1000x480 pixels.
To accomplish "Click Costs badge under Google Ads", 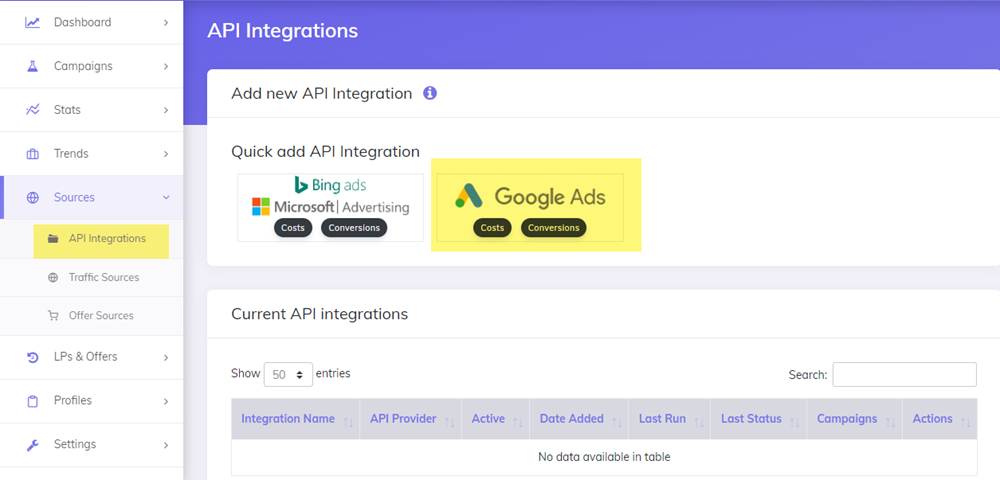I will coord(492,228).
